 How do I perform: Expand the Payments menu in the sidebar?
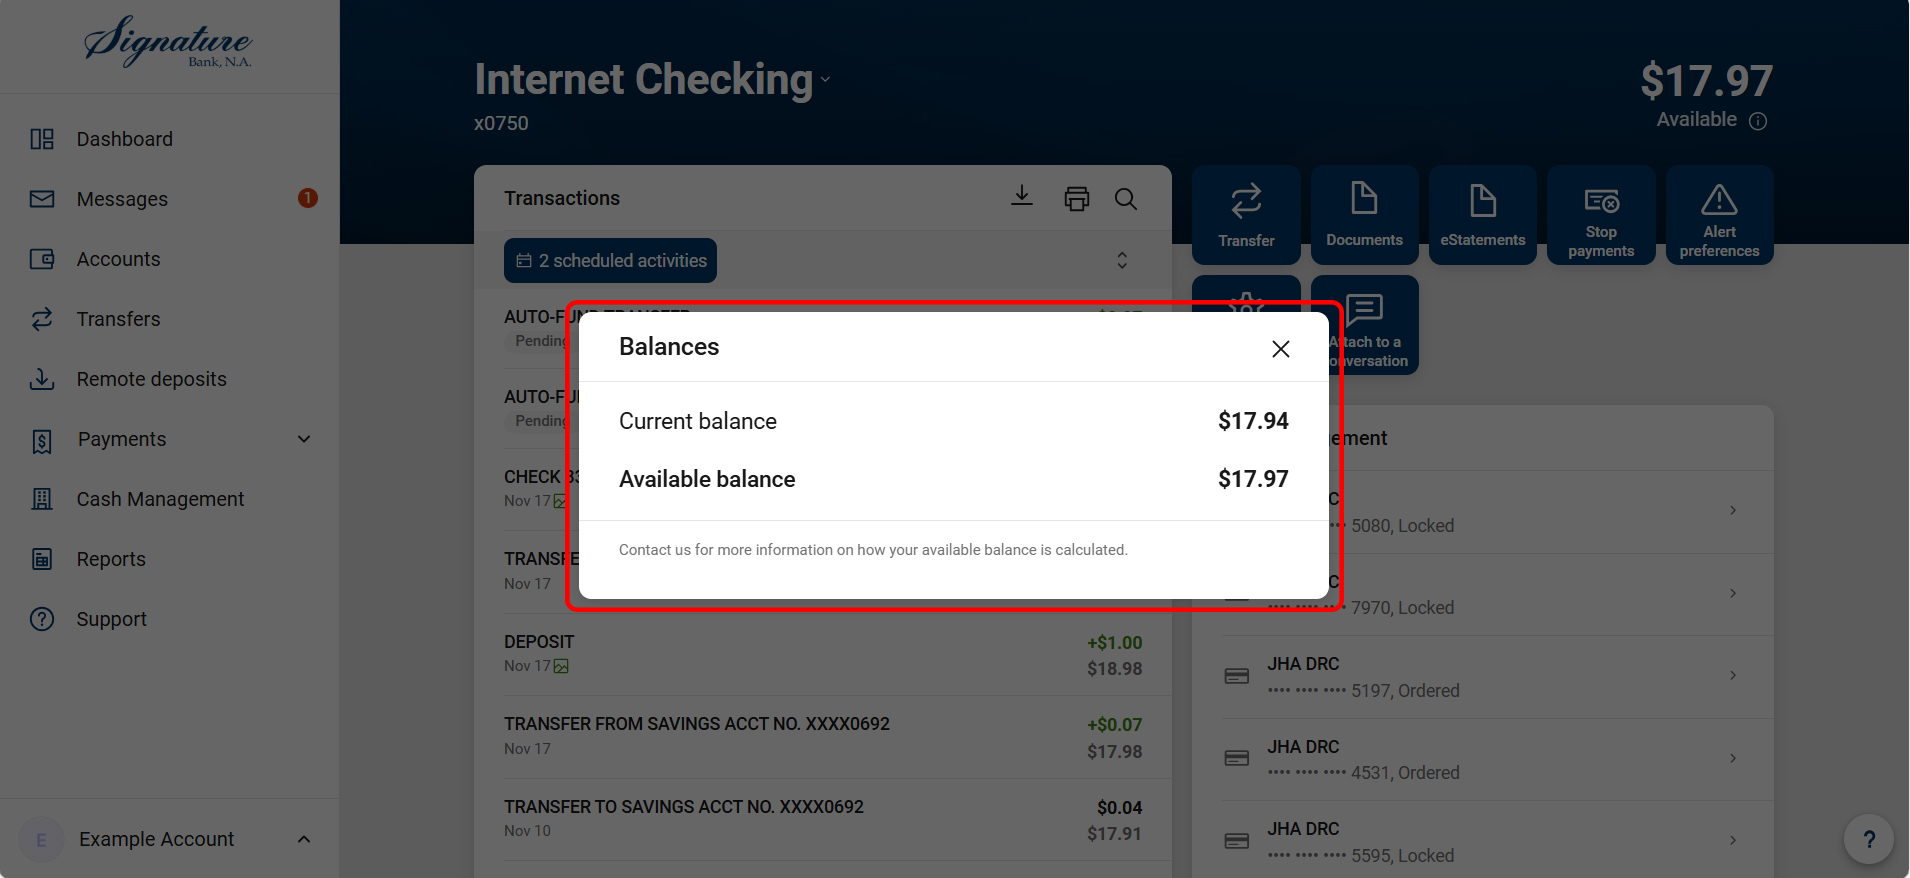coord(304,439)
